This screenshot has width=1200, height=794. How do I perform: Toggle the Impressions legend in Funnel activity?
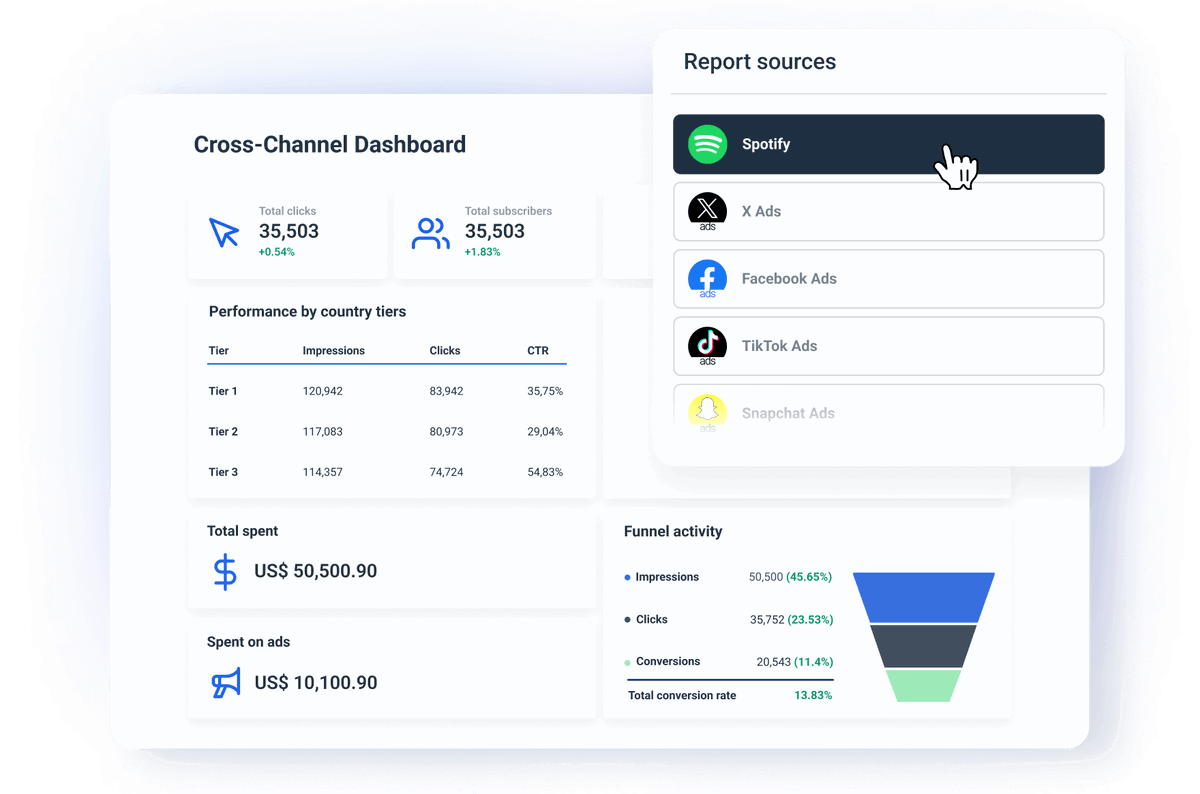[666, 577]
